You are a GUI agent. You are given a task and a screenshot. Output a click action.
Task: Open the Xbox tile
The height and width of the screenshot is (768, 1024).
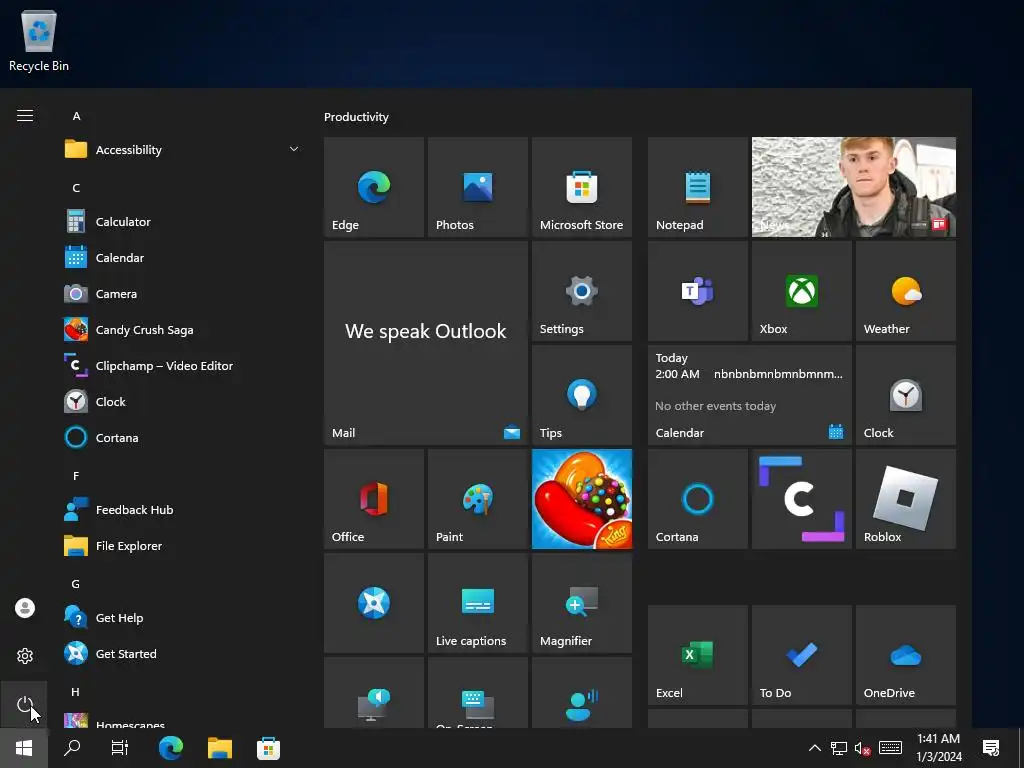click(801, 291)
